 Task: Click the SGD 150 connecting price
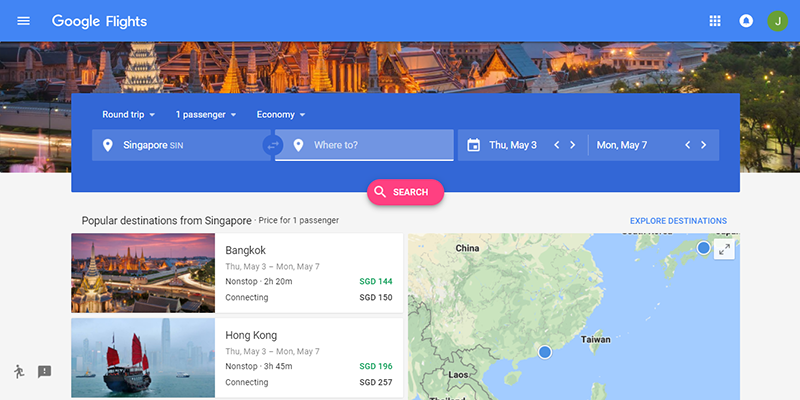pyautogui.click(x=376, y=297)
